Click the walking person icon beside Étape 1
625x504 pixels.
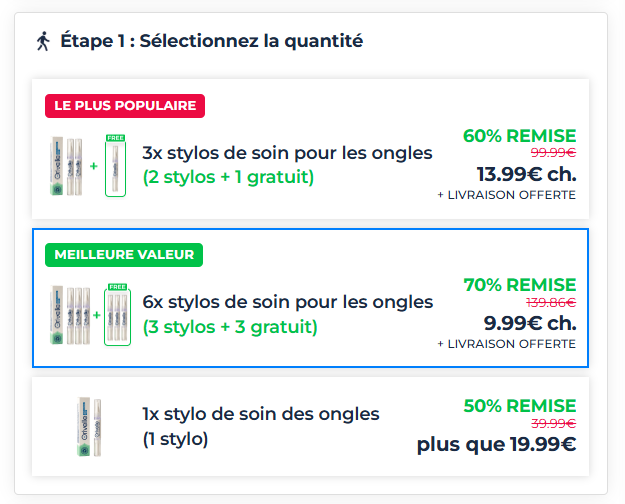43,41
